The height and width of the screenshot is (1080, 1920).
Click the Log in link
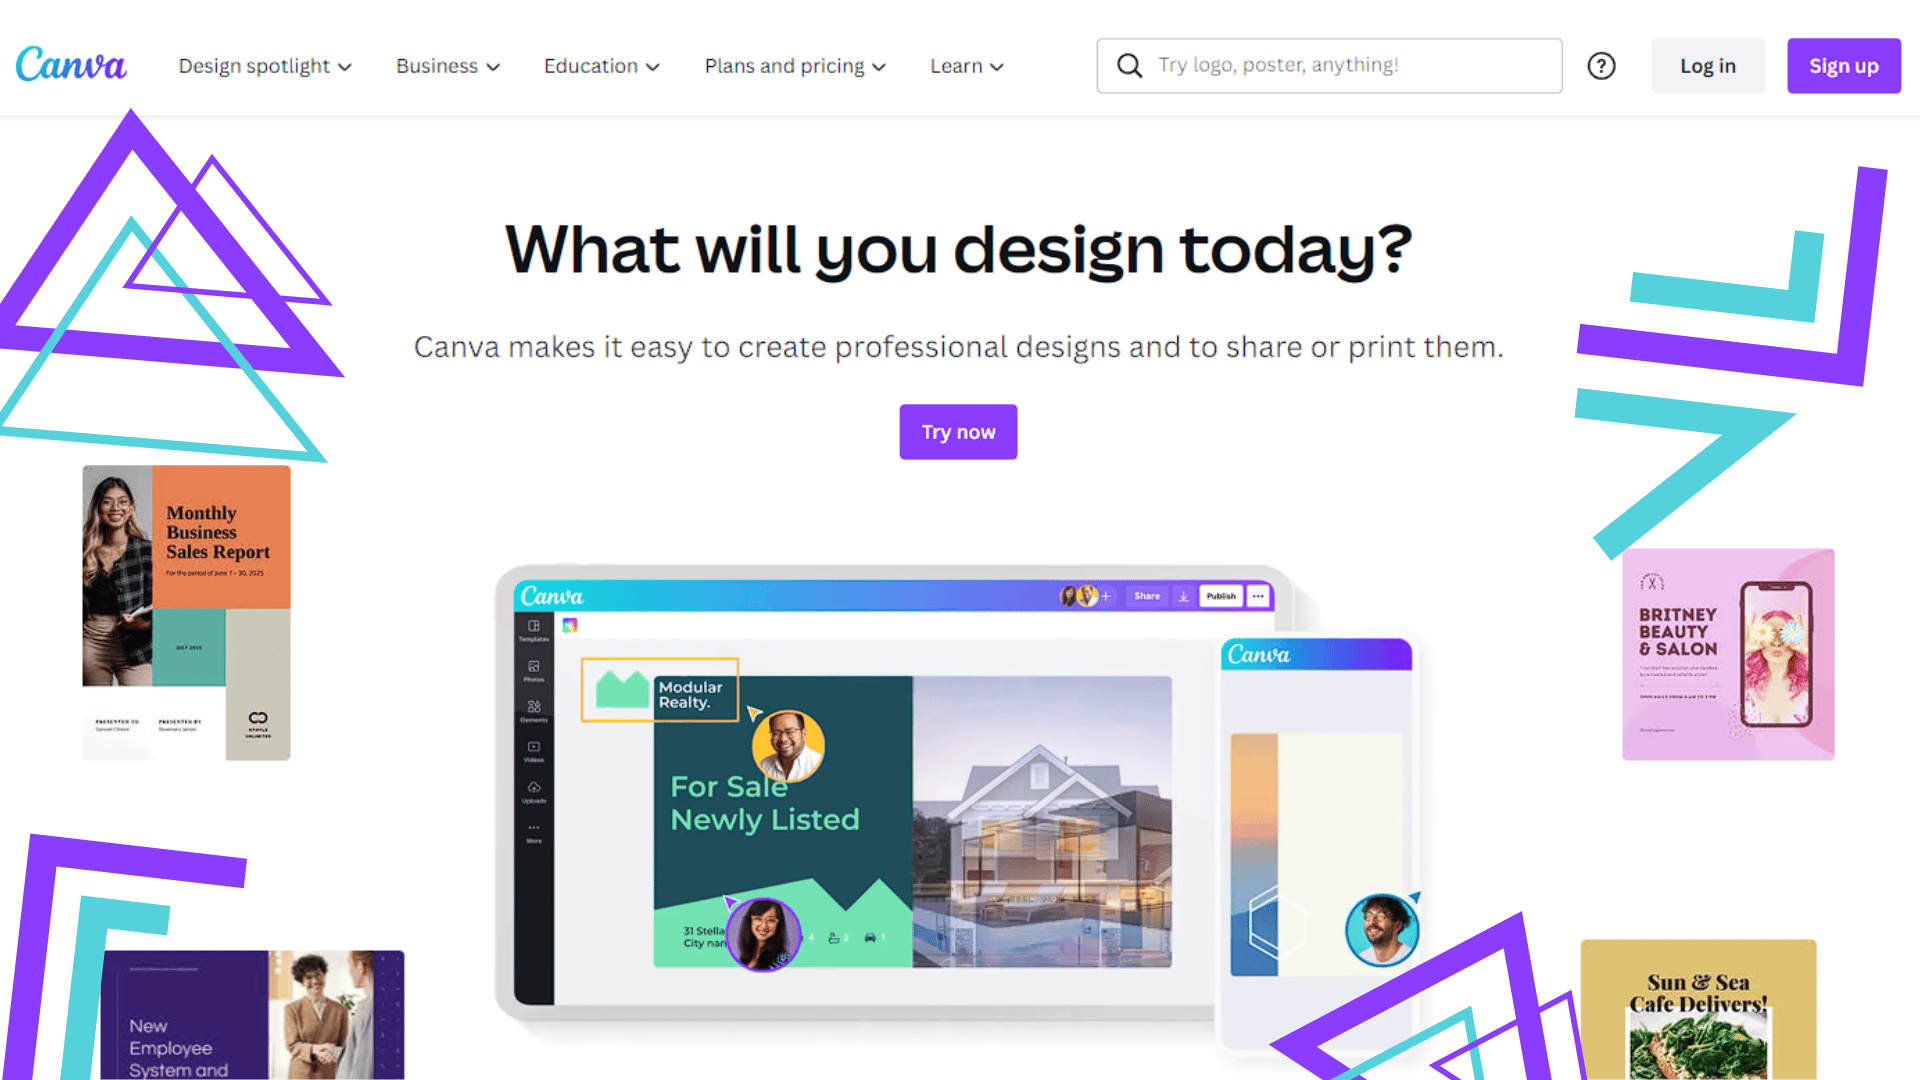point(1708,65)
